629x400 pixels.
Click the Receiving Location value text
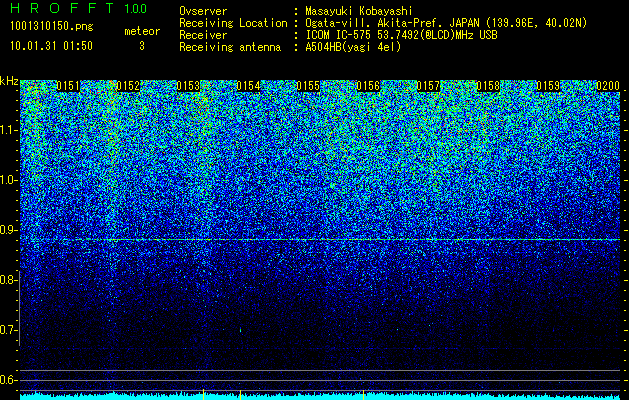click(446, 23)
